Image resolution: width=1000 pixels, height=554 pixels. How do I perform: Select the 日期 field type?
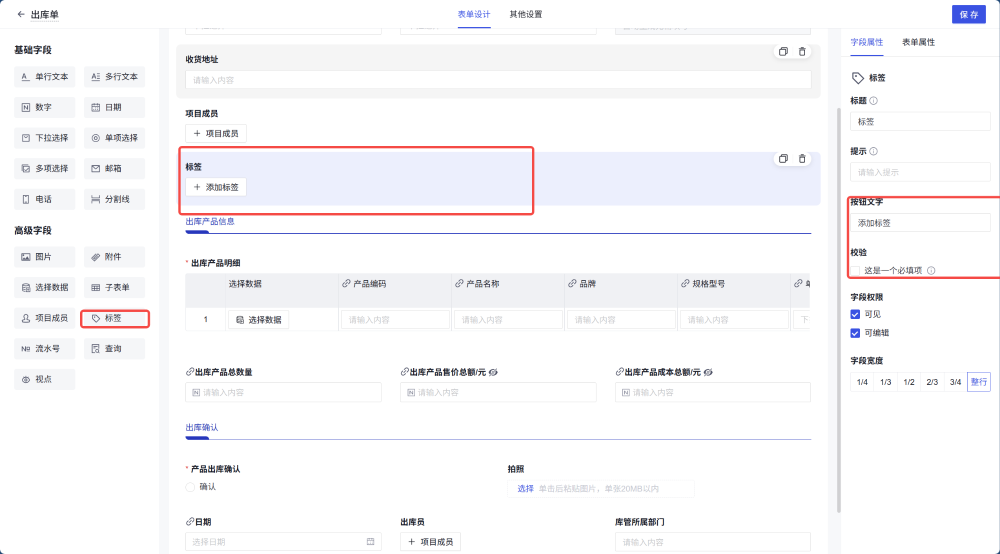114,107
